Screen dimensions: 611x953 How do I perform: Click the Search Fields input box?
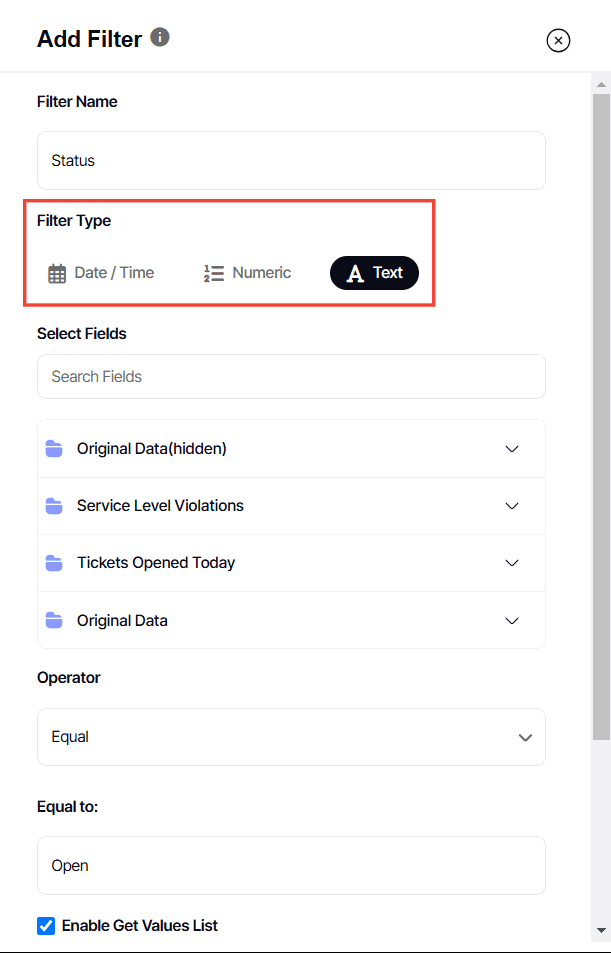tap(291, 377)
